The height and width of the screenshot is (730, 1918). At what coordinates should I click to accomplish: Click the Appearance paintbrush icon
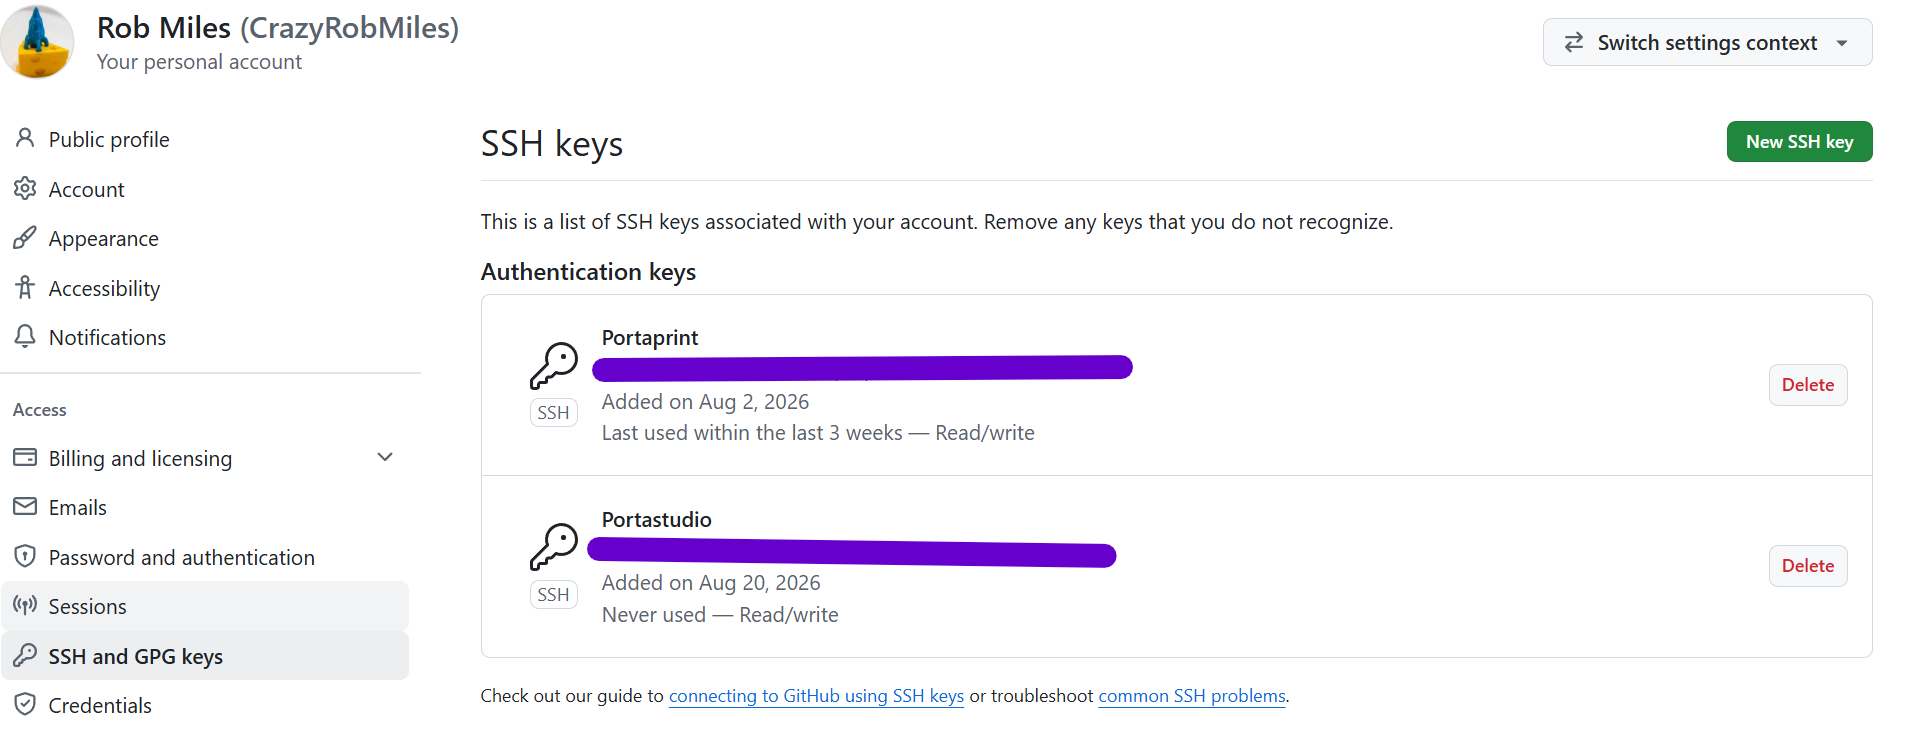pyautogui.click(x=25, y=238)
